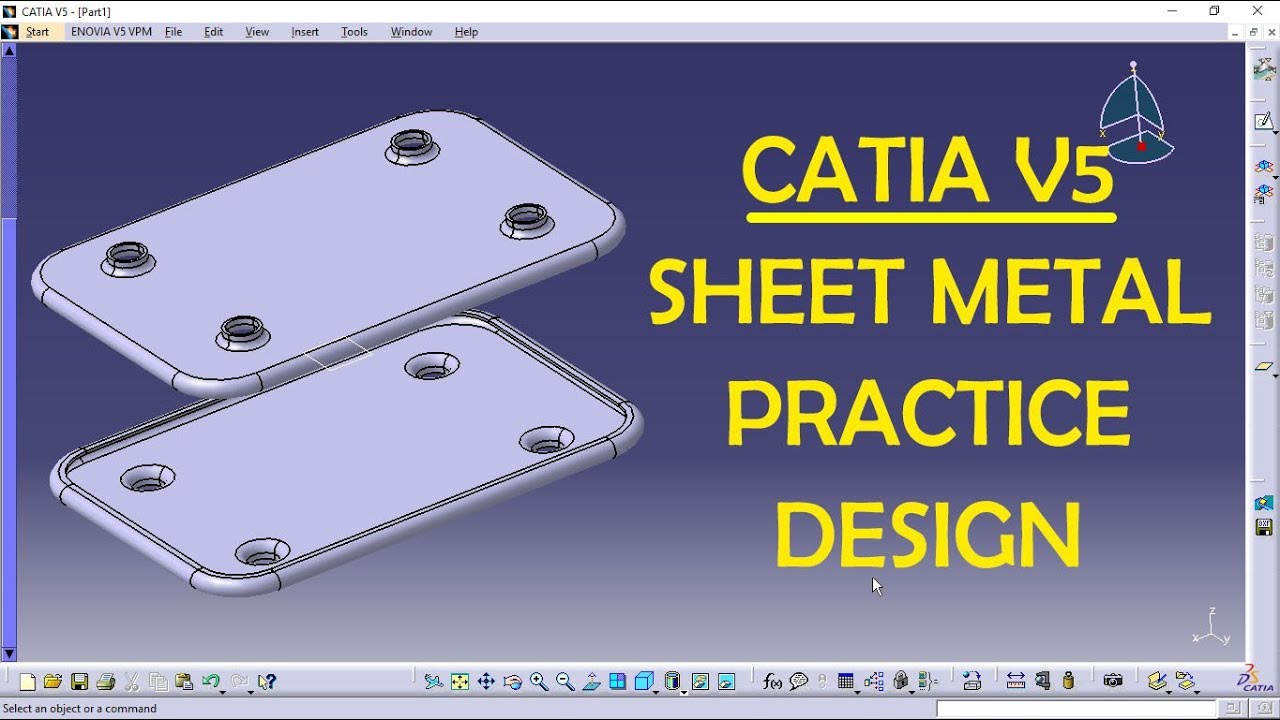Open the Formula f(x) editor
The image size is (1280, 720).
point(772,682)
